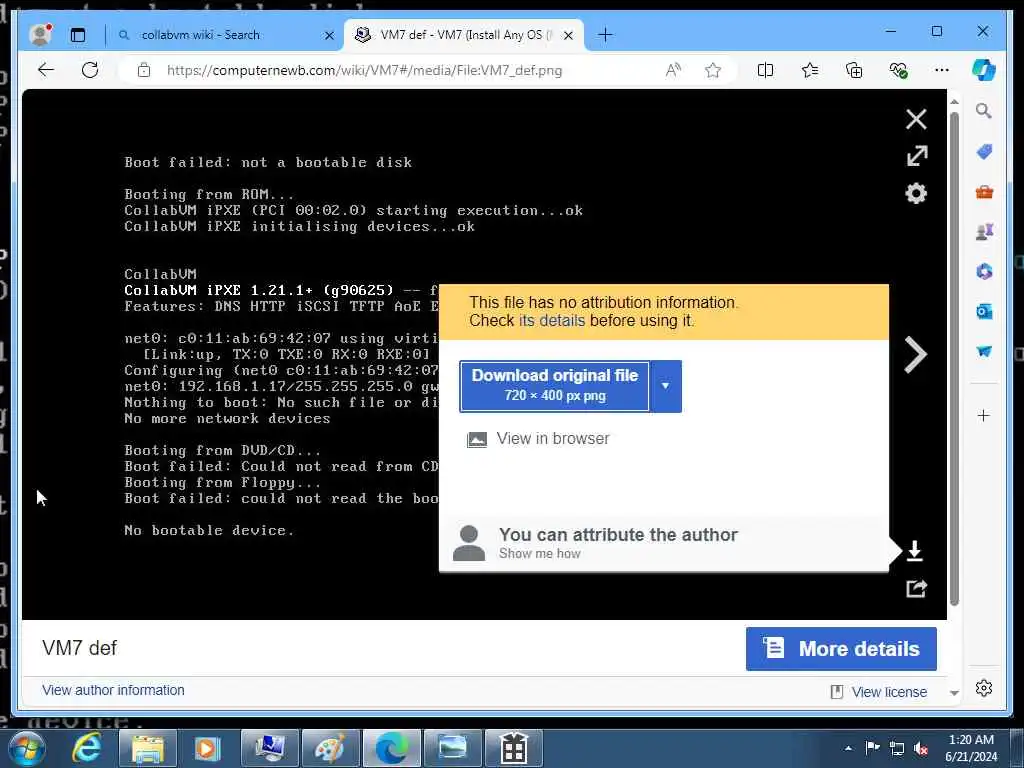
Task: Click Action Center flag tray icon
Action: coord(872,748)
